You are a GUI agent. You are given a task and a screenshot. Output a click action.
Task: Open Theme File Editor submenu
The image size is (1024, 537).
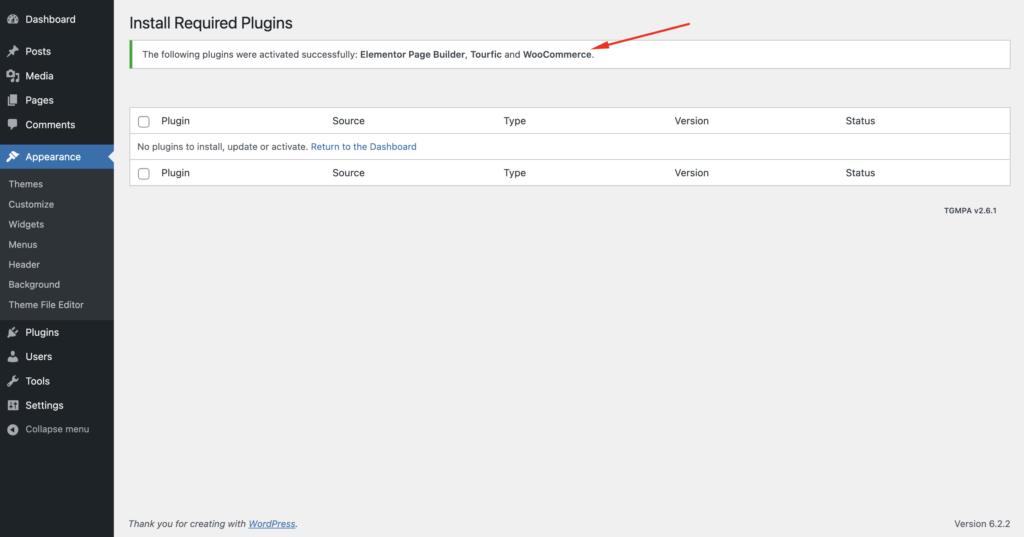point(46,304)
